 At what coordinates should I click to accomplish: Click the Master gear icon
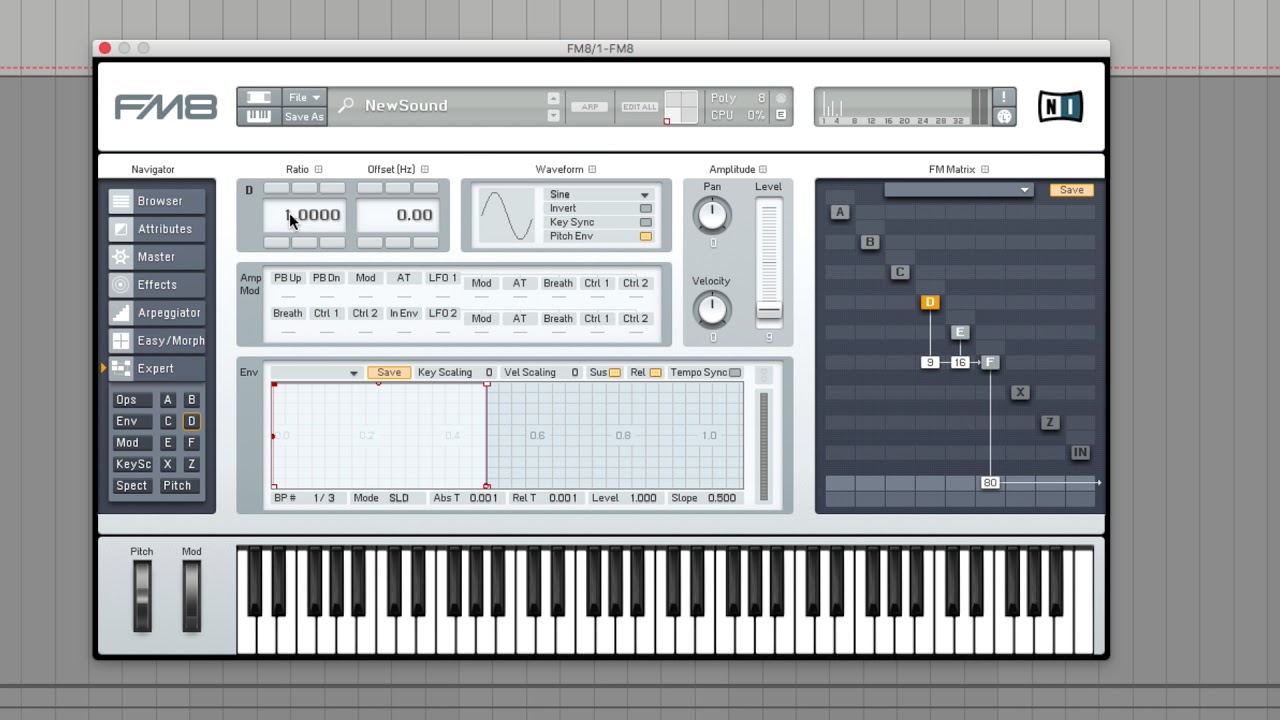[x=121, y=257]
